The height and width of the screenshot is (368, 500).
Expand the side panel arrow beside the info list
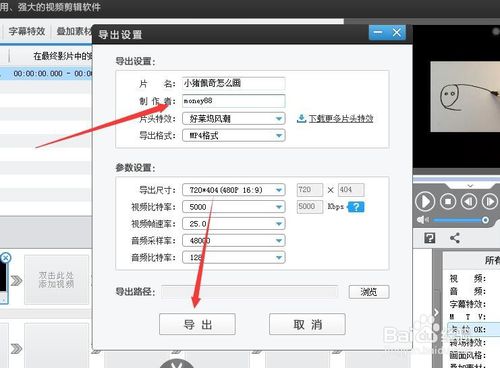point(436,312)
